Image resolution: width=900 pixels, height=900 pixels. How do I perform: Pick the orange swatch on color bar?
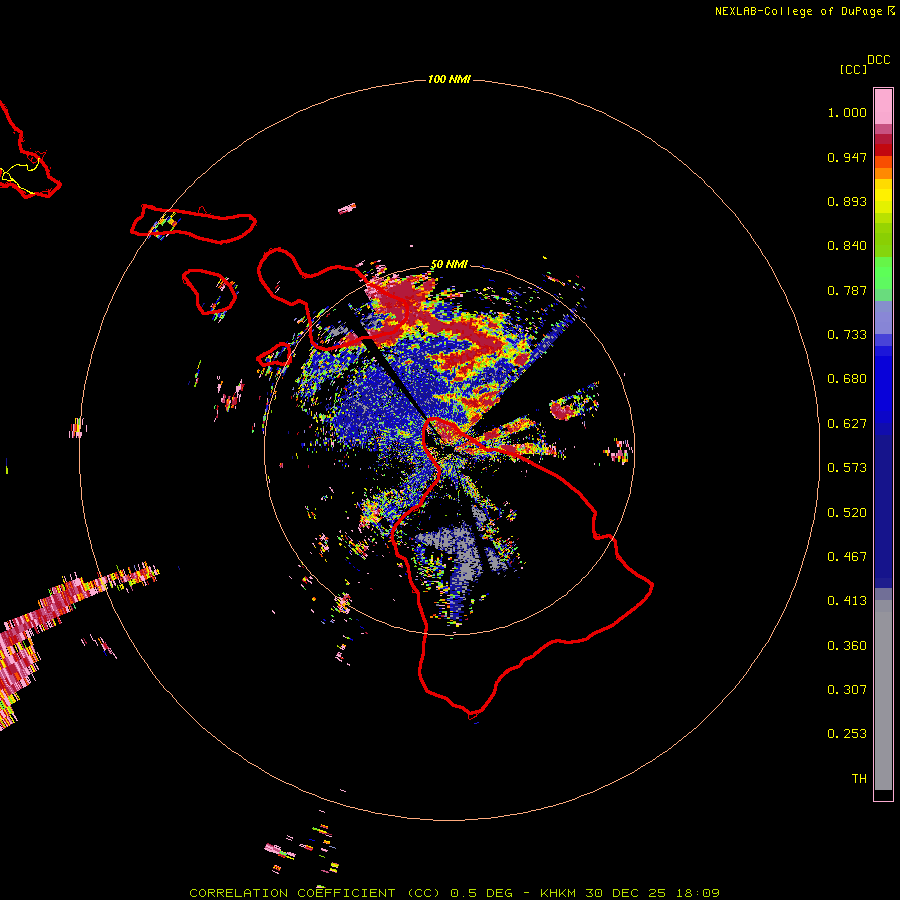(883, 173)
